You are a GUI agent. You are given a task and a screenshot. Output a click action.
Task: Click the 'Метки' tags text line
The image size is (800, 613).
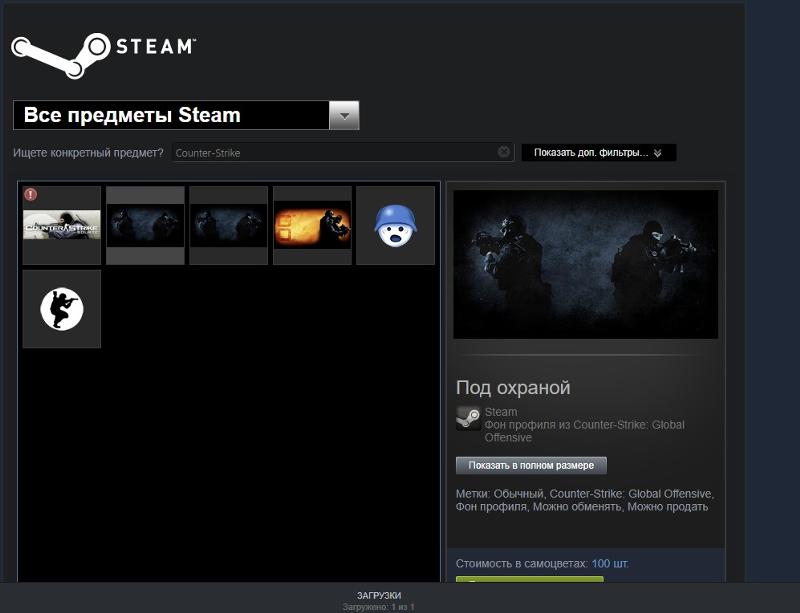[x=585, y=500]
